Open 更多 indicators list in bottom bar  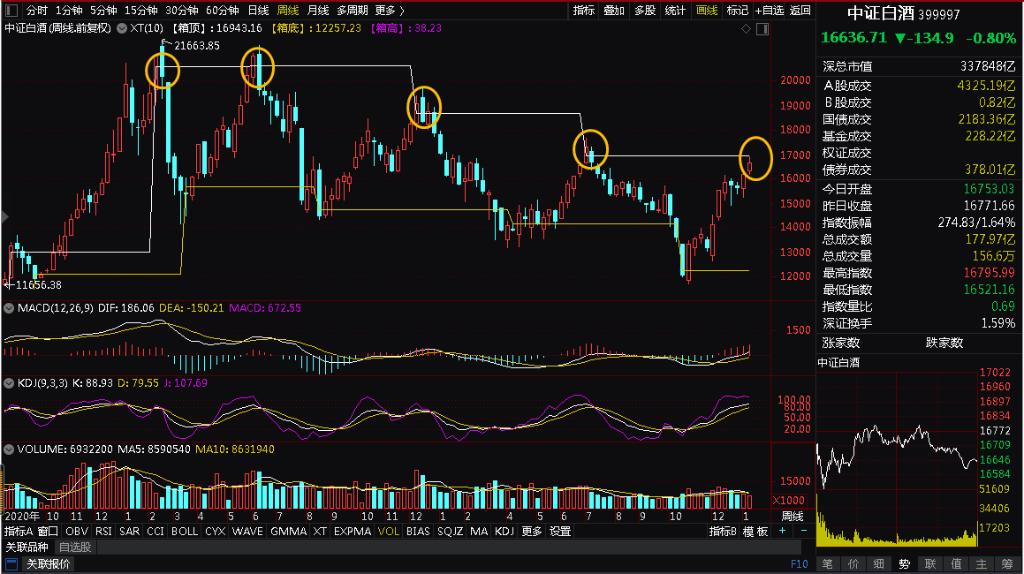(x=531, y=532)
